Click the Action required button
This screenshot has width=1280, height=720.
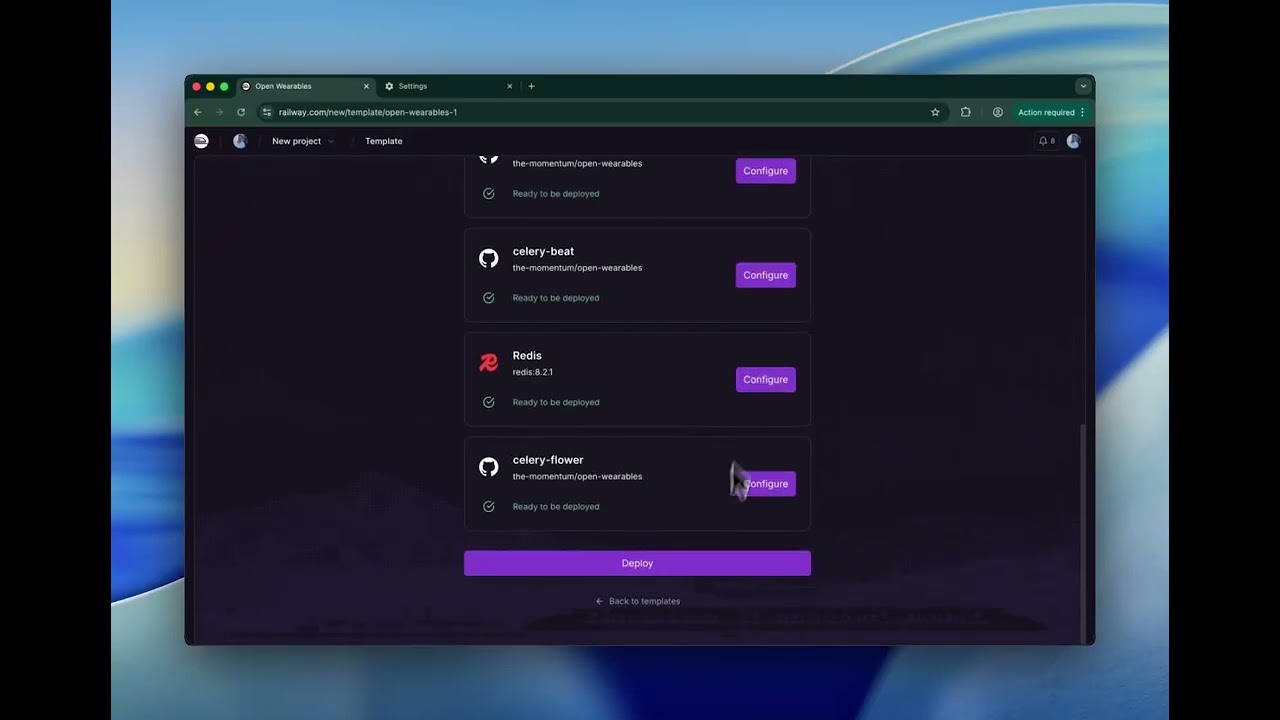coord(1051,112)
